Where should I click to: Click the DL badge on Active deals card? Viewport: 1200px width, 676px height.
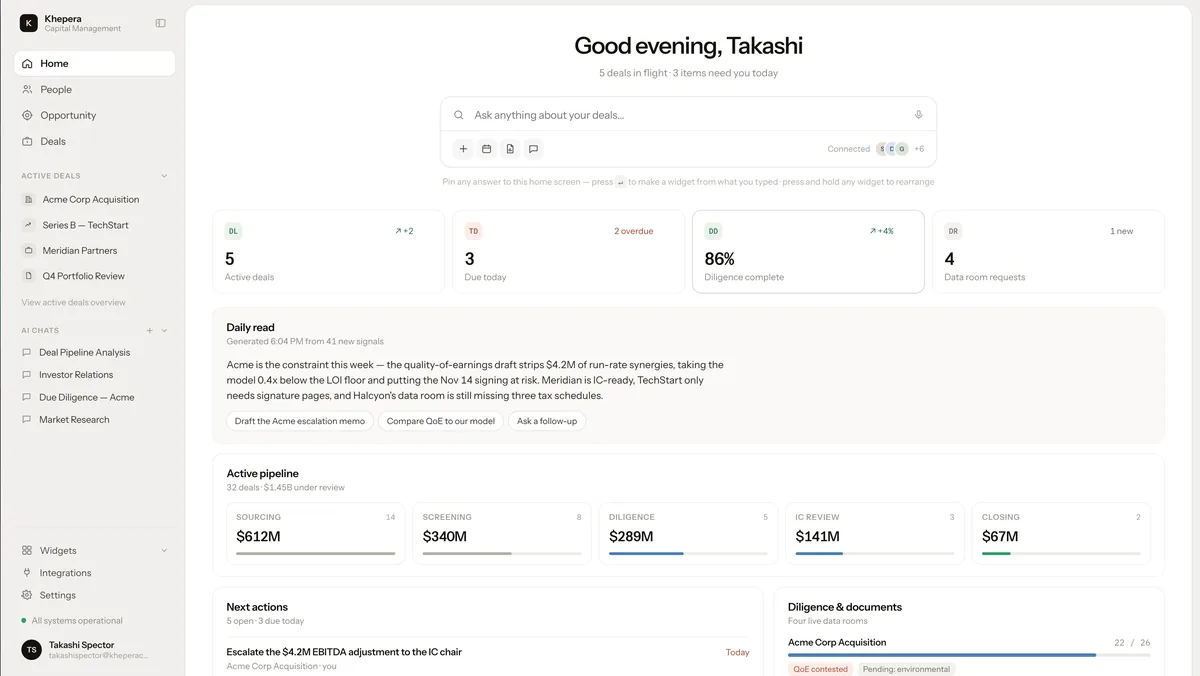[x=234, y=231]
